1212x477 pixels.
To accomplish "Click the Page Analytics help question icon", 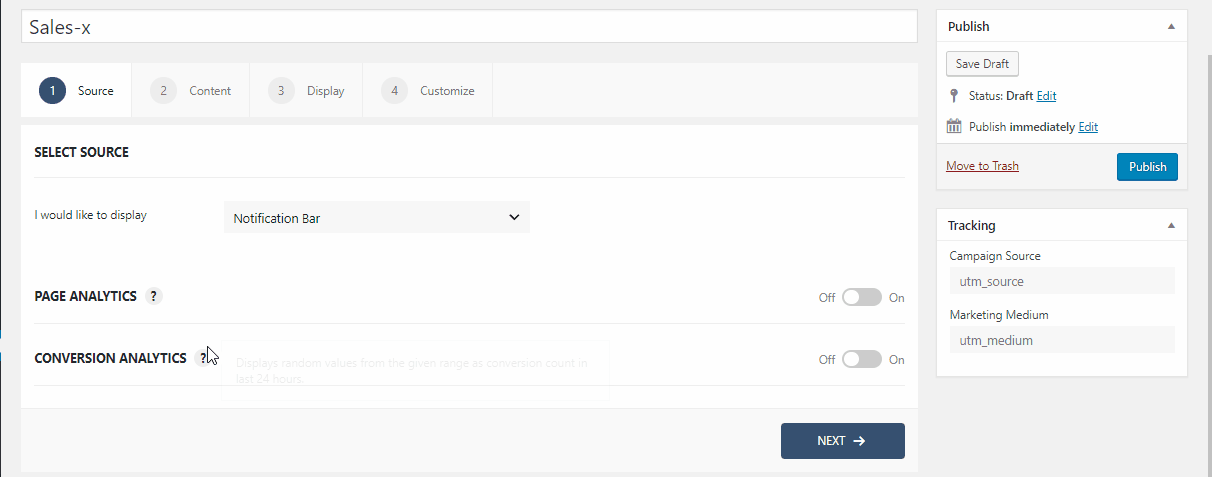I will [x=153, y=296].
